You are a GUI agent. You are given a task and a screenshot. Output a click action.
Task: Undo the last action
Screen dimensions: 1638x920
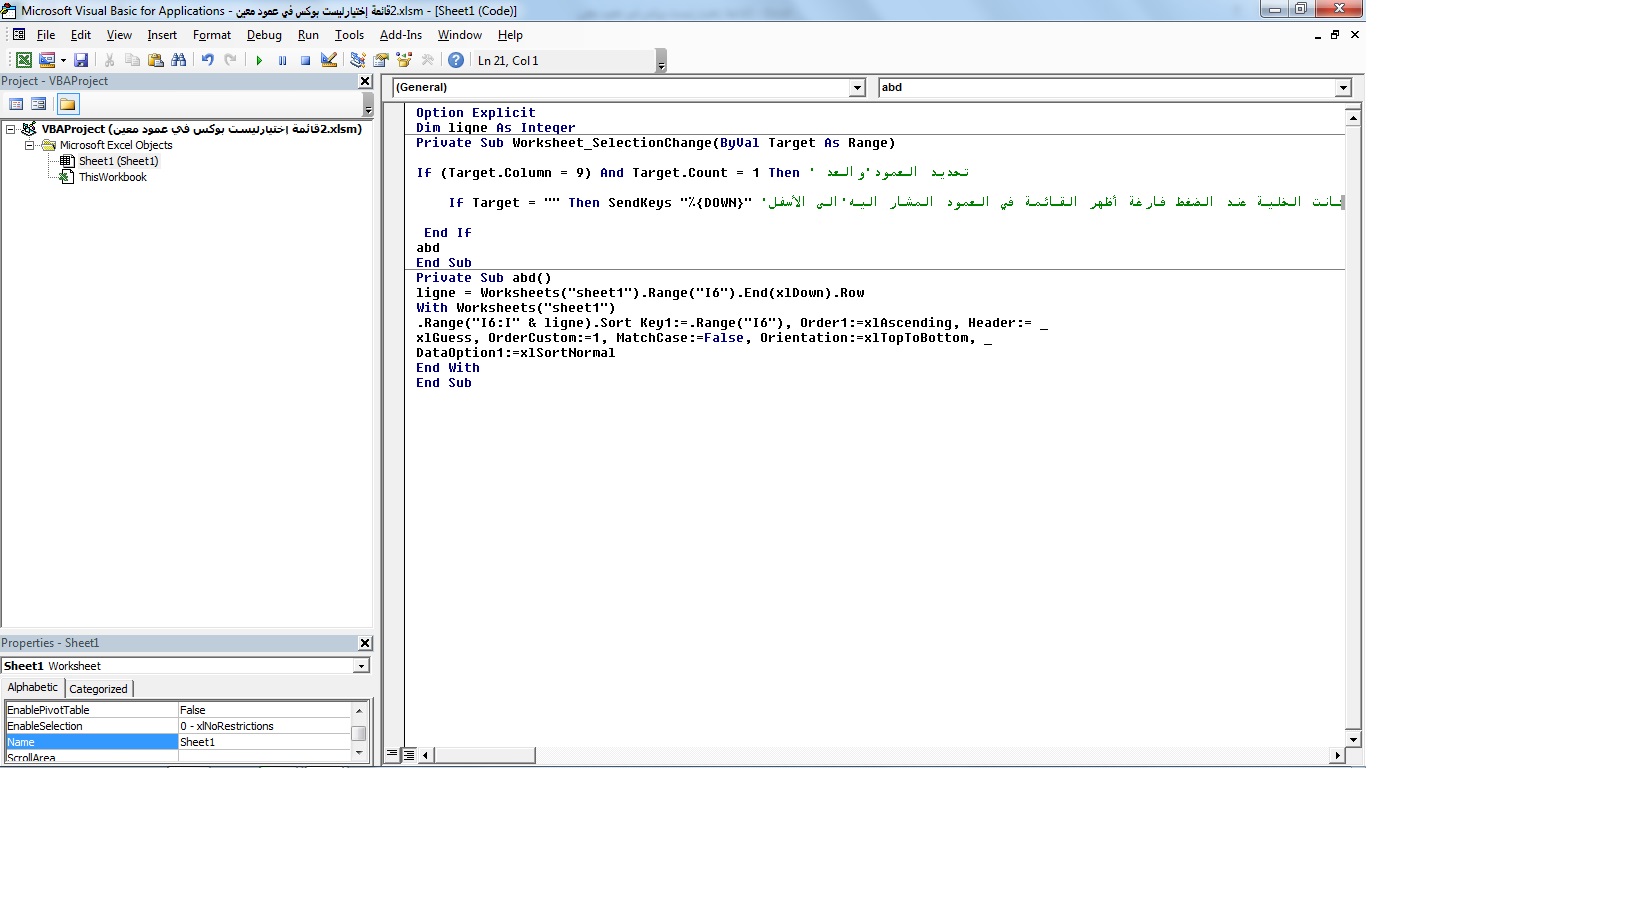207,60
